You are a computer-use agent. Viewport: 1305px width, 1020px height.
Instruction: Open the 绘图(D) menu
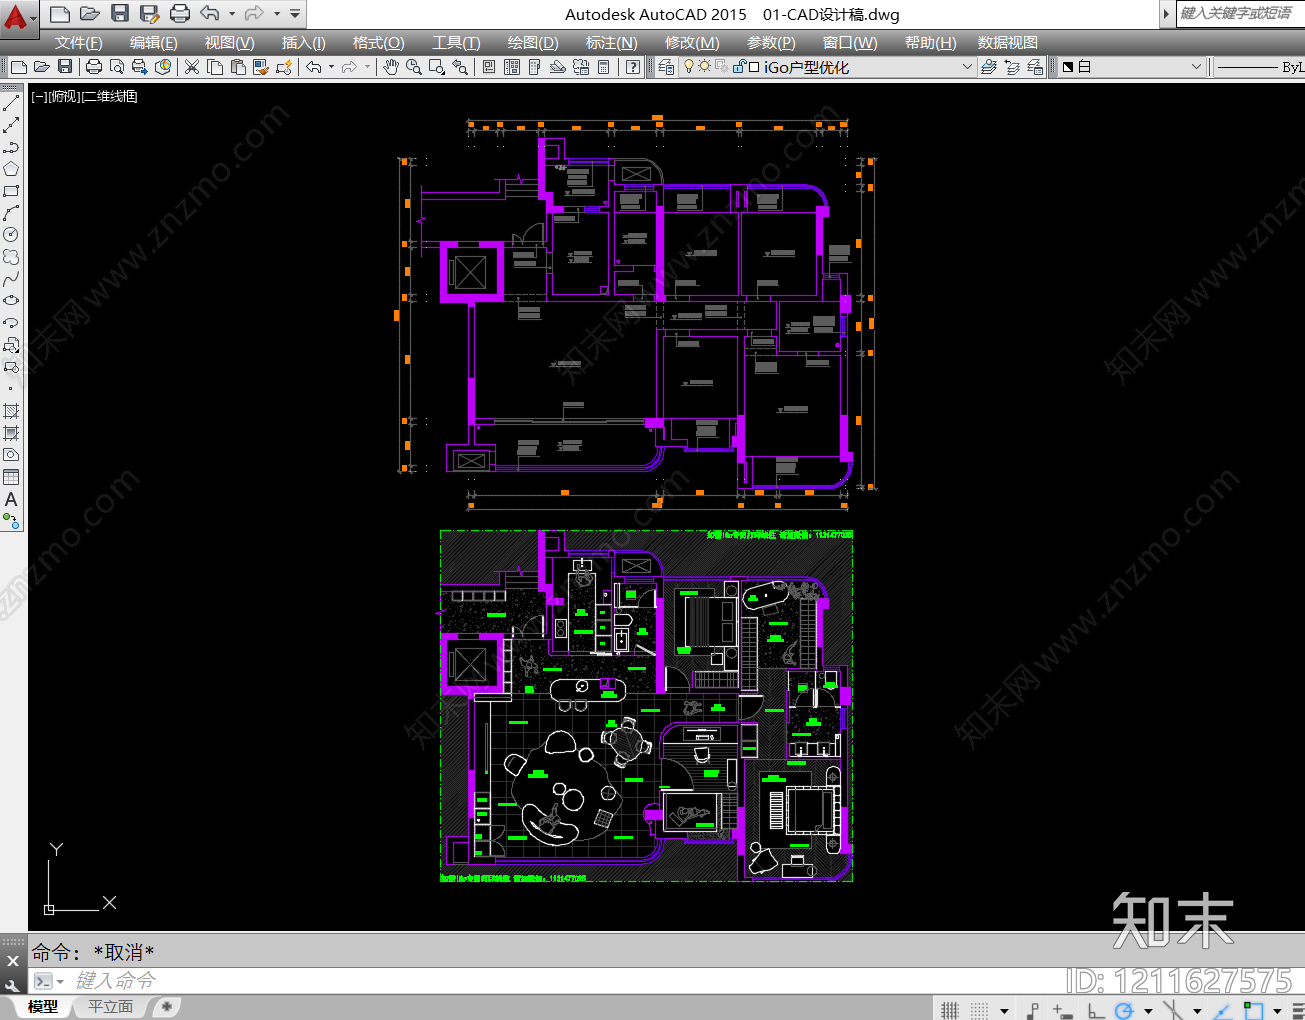pos(533,42)
